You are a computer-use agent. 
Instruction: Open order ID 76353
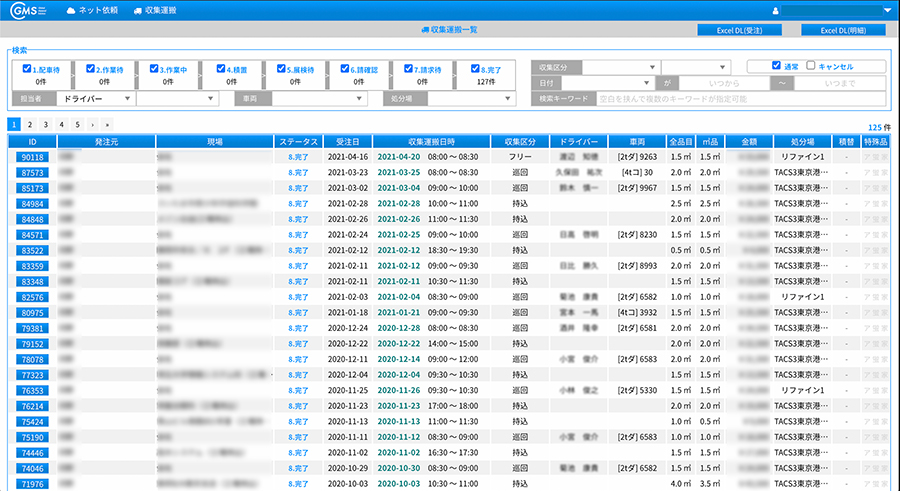(32, 391)
